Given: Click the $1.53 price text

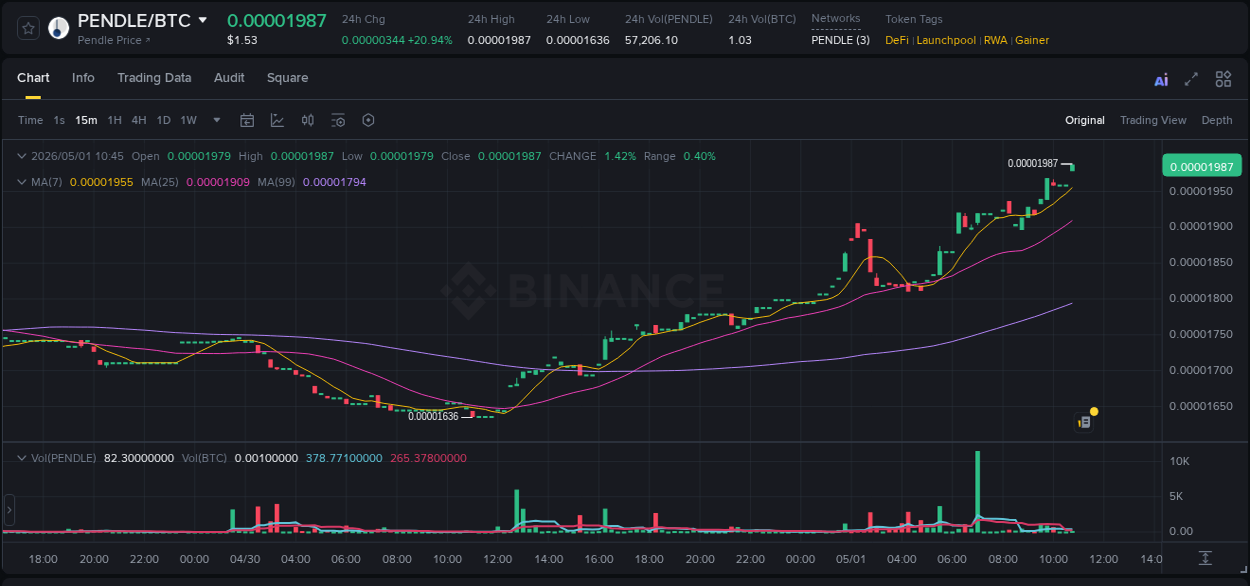Looking at the screenshot, I should (x=242, y=40).
